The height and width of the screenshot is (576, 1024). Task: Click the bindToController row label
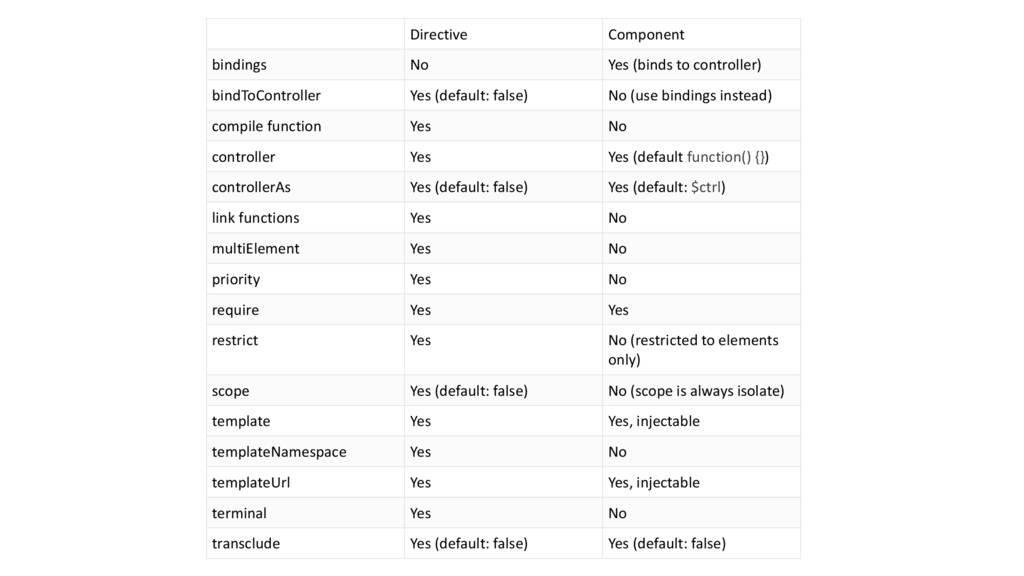[266, 96]
